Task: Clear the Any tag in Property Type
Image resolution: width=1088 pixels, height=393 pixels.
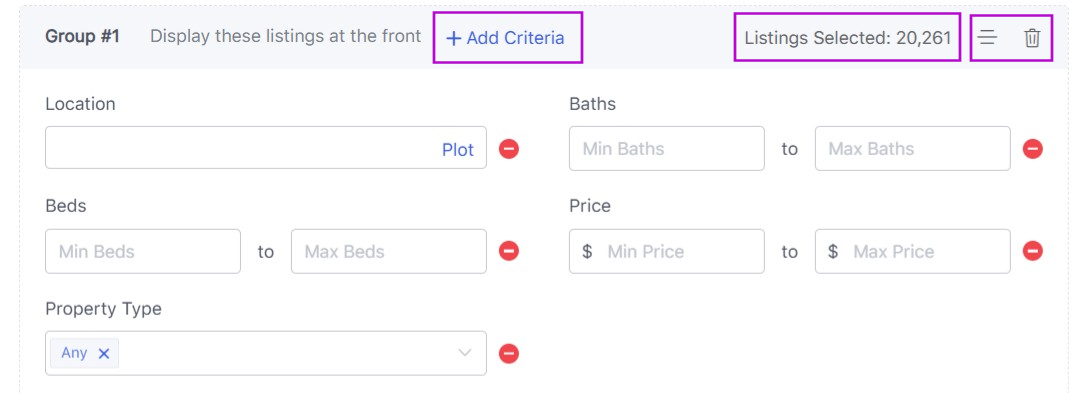Action: (x=104, y=353)
